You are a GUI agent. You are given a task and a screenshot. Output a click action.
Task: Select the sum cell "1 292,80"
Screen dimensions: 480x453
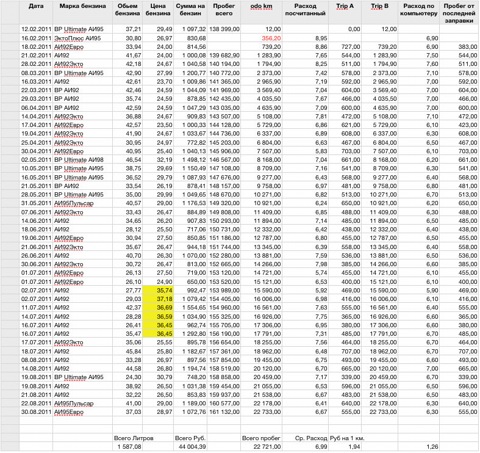190,334
